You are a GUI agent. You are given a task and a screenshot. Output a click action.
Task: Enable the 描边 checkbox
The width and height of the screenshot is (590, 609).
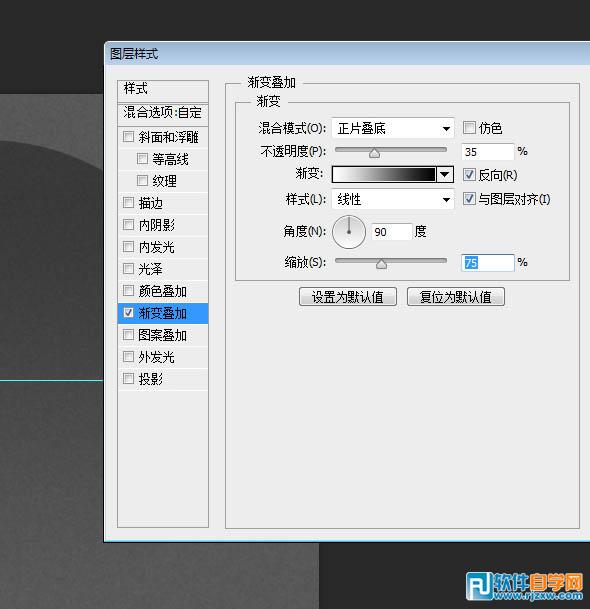[128, 203]
